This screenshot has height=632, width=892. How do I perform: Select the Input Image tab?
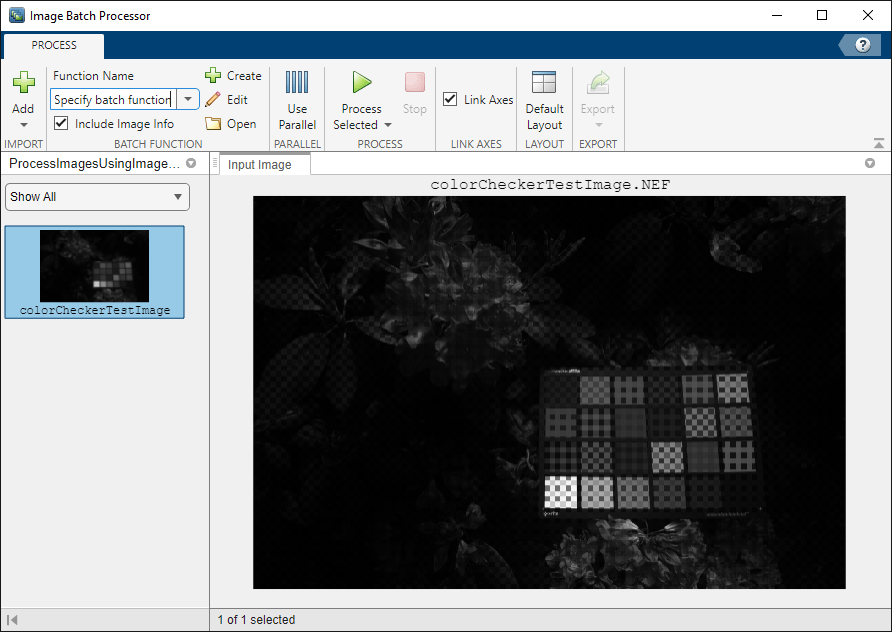262,165
